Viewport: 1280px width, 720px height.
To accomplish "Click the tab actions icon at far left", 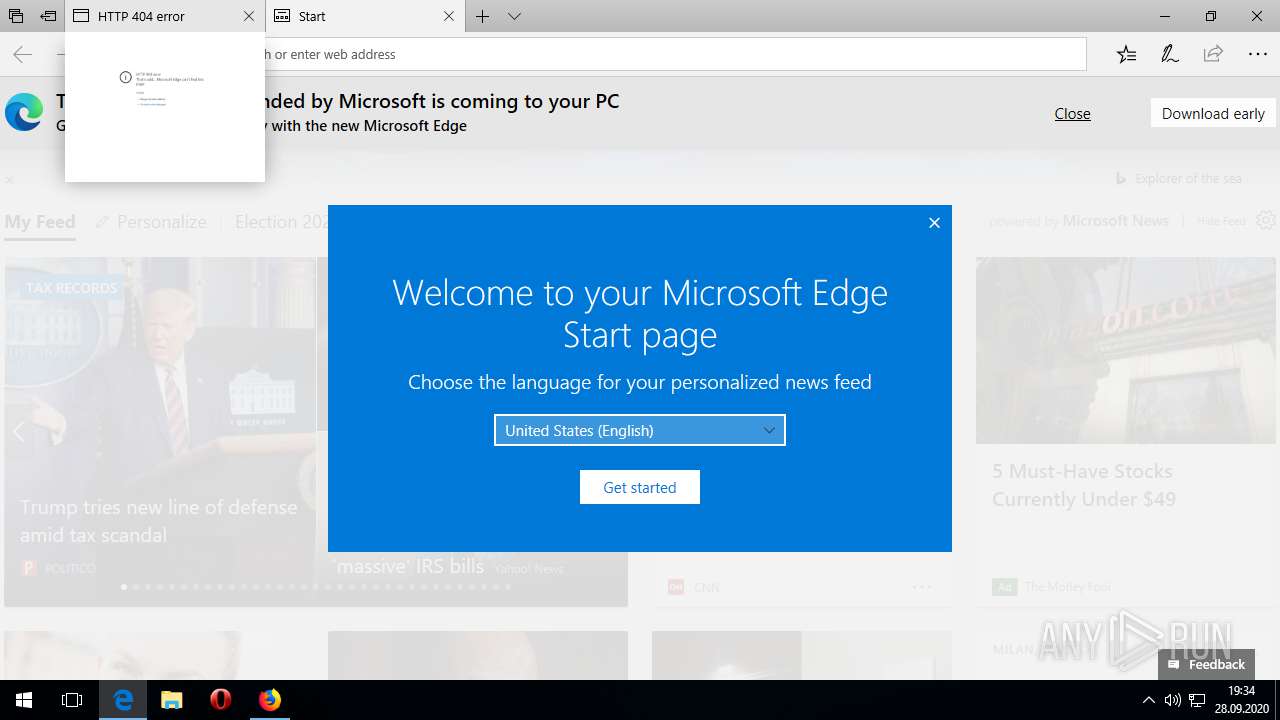I will tap(16, 16).
